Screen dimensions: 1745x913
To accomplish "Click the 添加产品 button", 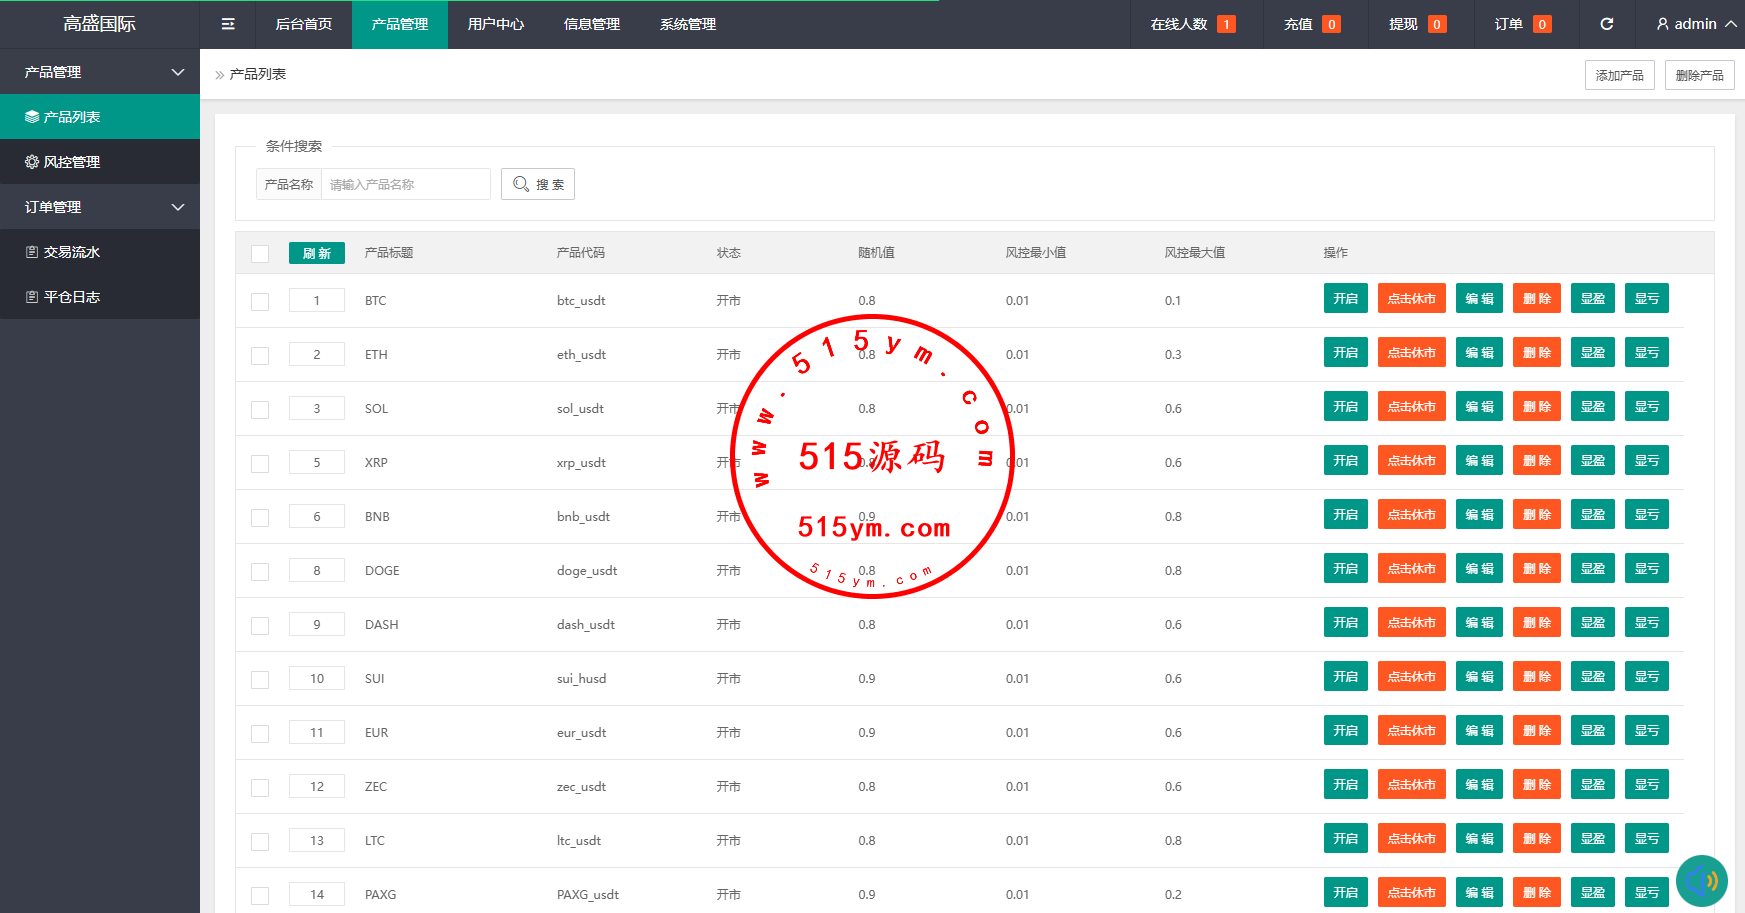I will [x=1619, y=75].
